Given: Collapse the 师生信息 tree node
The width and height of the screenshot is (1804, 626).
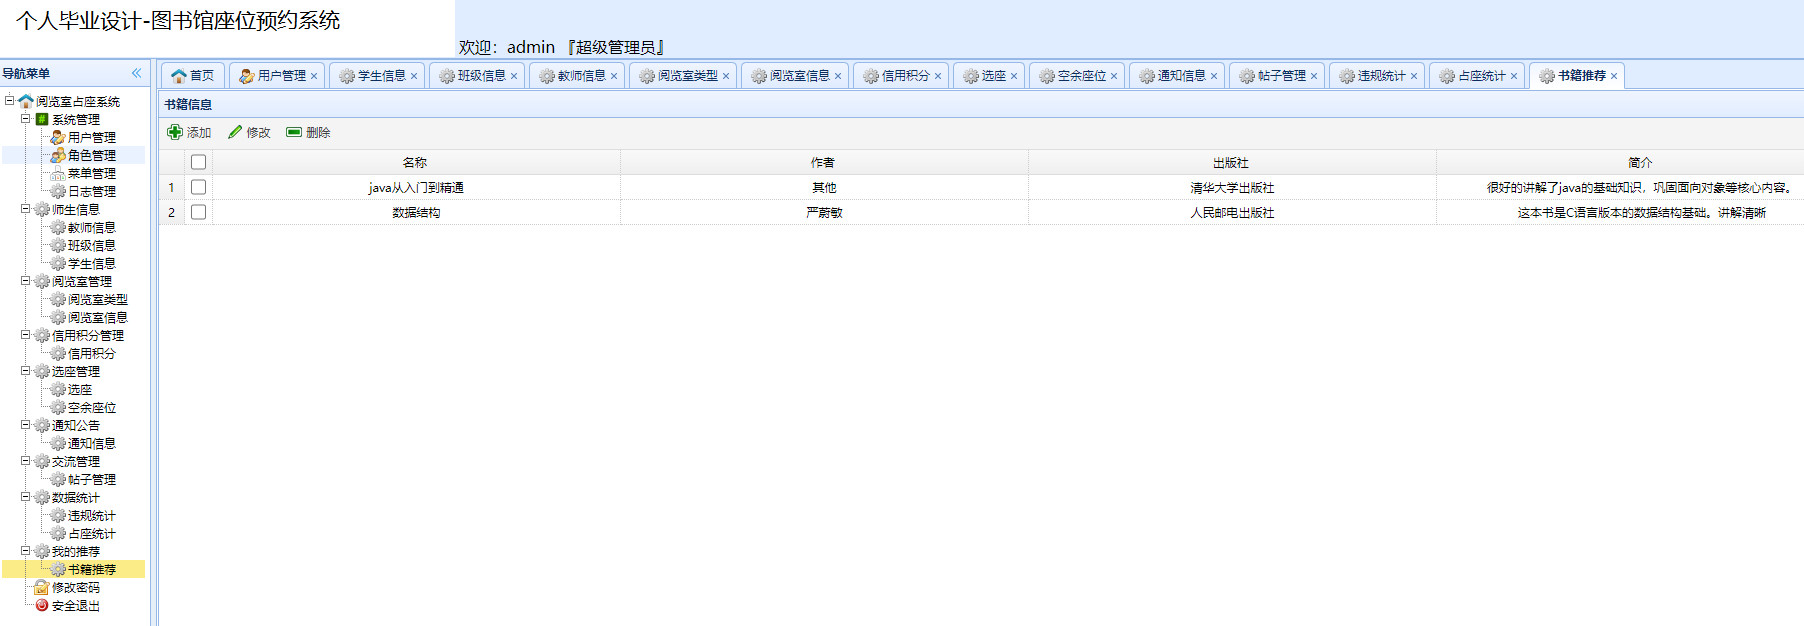Looking at the screenshot, I should tap(26, 209).
